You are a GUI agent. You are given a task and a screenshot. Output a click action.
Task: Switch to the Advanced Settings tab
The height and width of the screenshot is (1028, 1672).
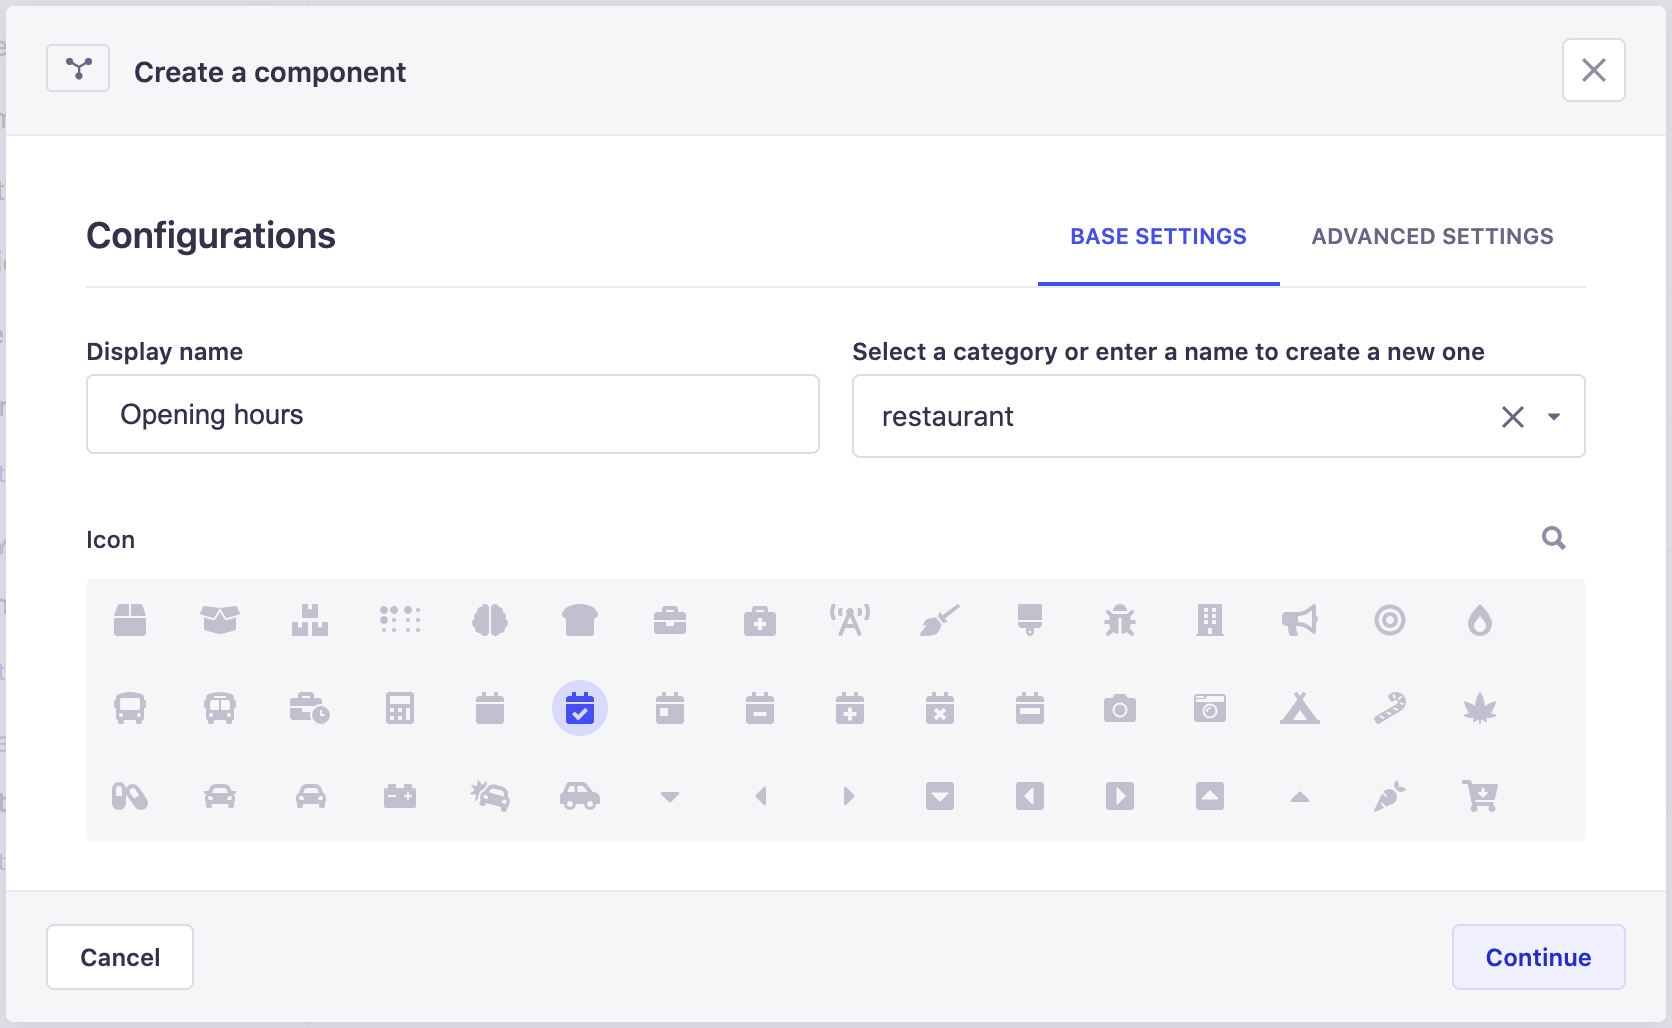[x=1432, y=237]
